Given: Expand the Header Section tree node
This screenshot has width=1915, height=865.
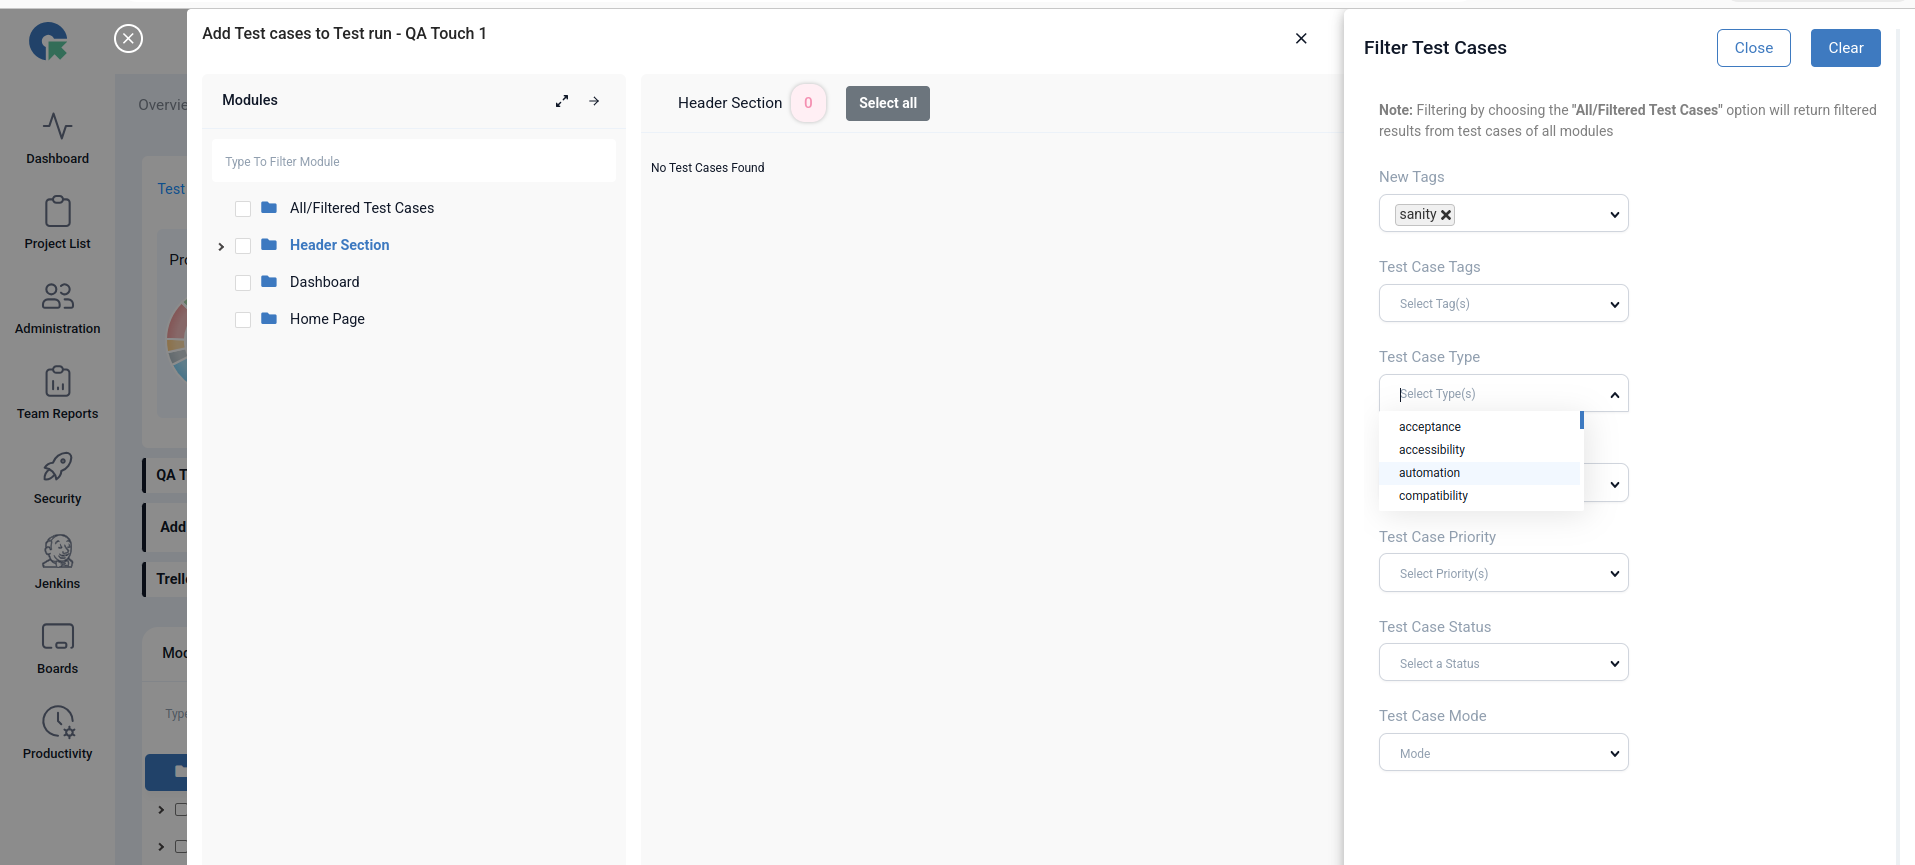Looking at the screenshot, I should (x=221, y=246).
